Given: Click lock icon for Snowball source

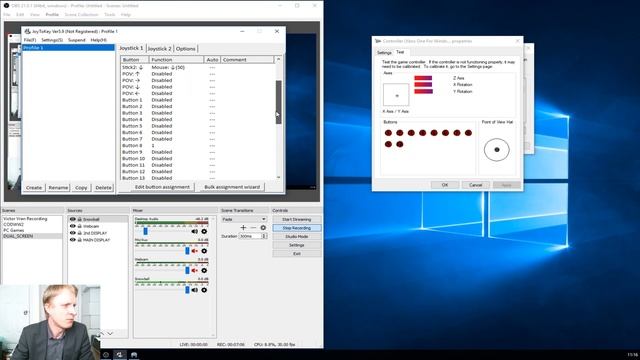Looking at the screenshot, I should 80,219.
